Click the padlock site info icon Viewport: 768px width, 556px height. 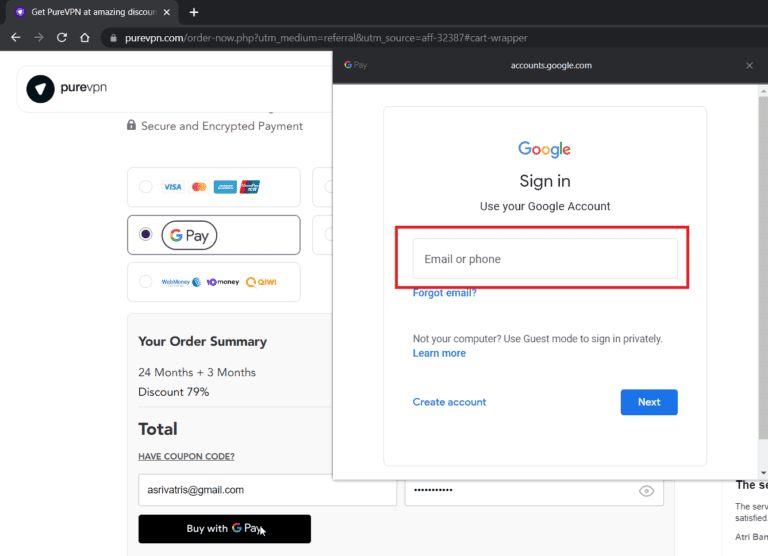tap(113, 38)
